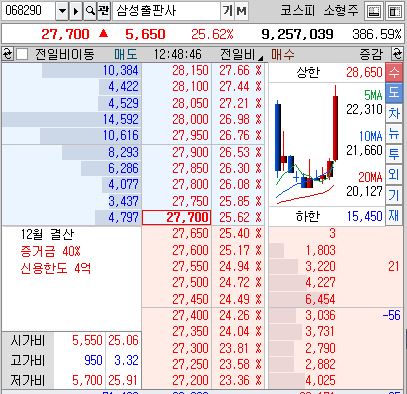Viewport: 407px width, 394px height.
Task: Select the 수 buy tab
Action: coord(394,72)
